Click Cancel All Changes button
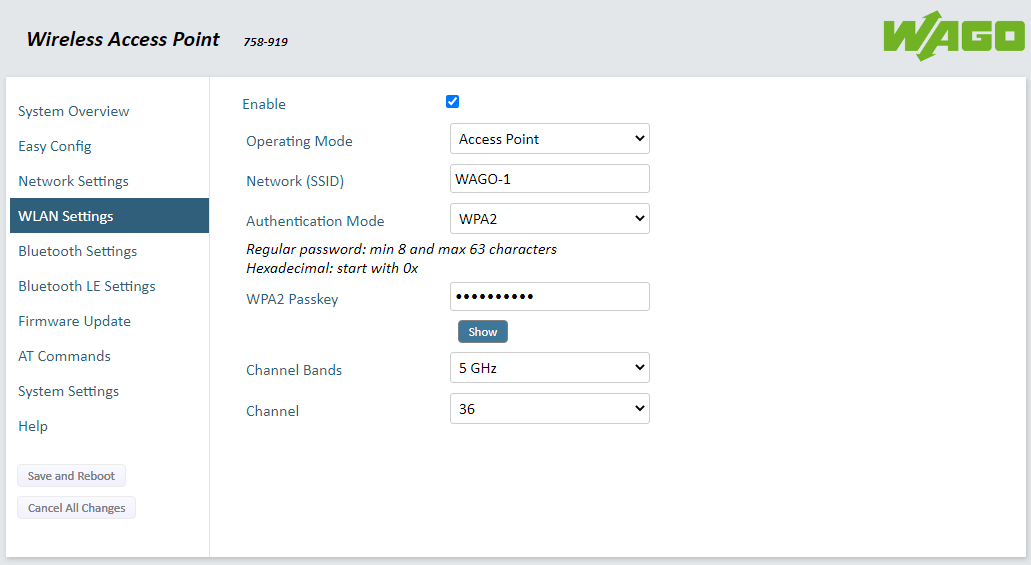This screenshot has width=1031, height=565. tap(76, 508)
